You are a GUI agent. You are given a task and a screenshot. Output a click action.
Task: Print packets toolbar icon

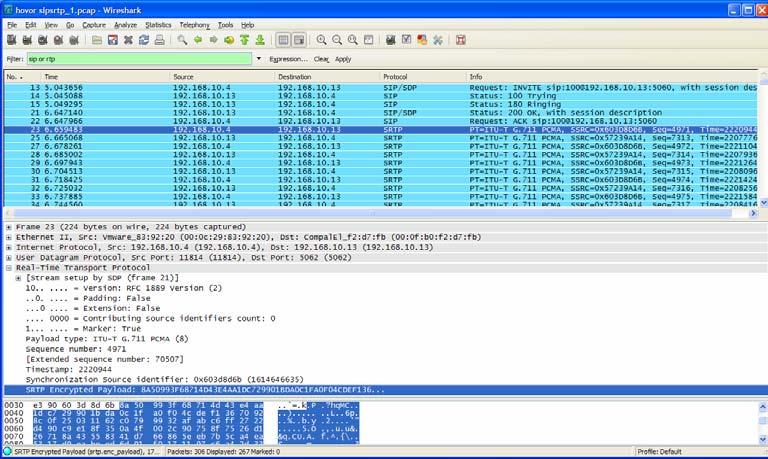160,40
